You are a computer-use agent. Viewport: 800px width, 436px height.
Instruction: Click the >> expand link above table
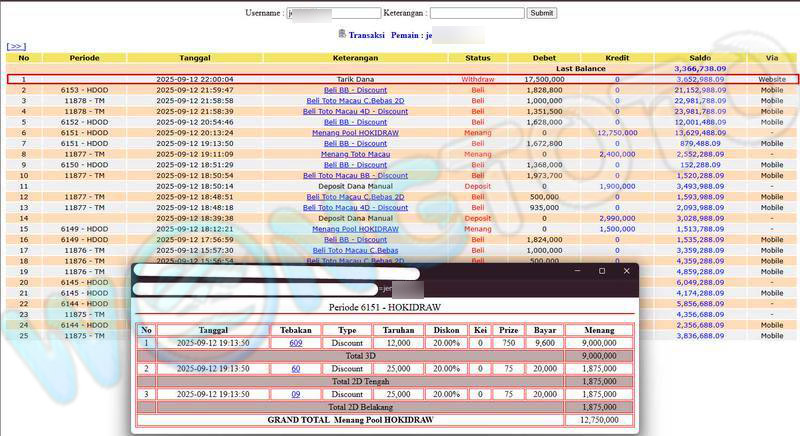pos(16,46)
